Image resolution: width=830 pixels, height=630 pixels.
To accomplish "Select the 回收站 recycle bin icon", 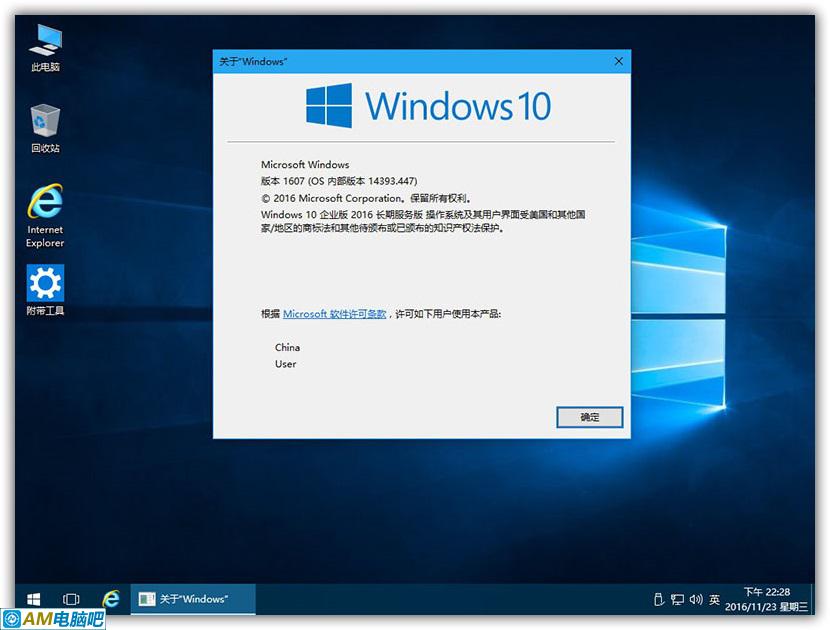I will pyautogui.click(x=46, y=129).
